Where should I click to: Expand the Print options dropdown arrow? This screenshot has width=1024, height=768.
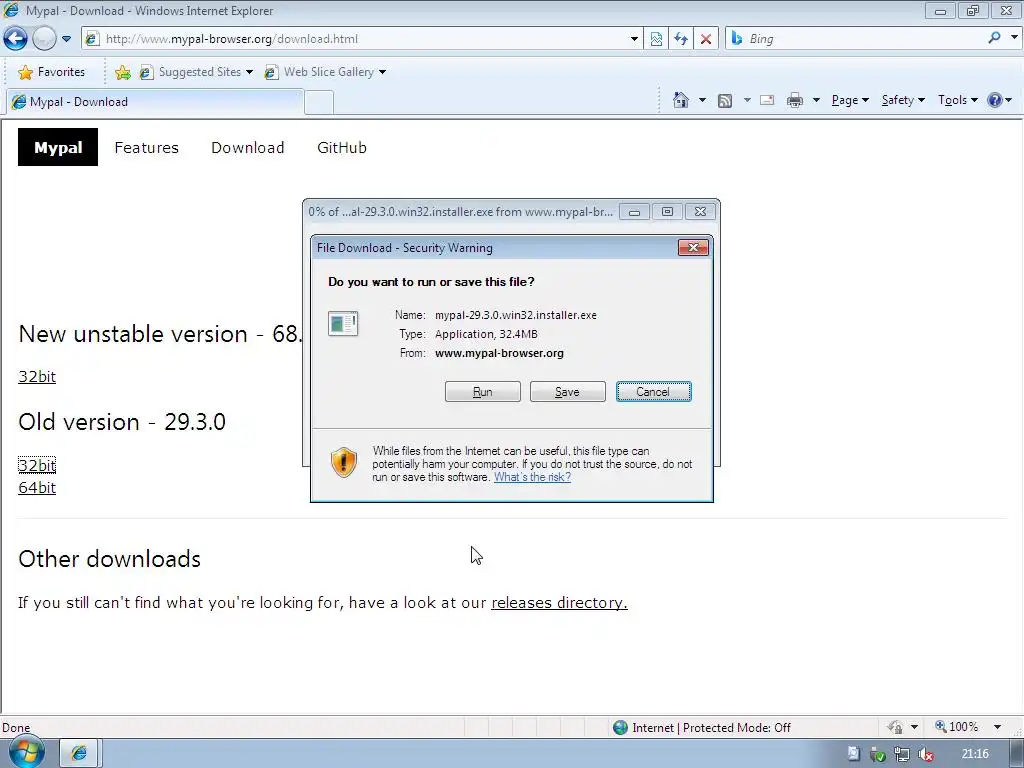click(x=816, y=100)
